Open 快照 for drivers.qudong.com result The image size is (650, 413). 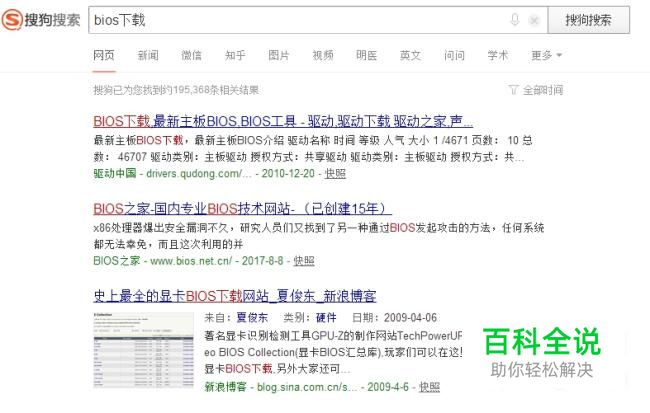tap(335, 173)
